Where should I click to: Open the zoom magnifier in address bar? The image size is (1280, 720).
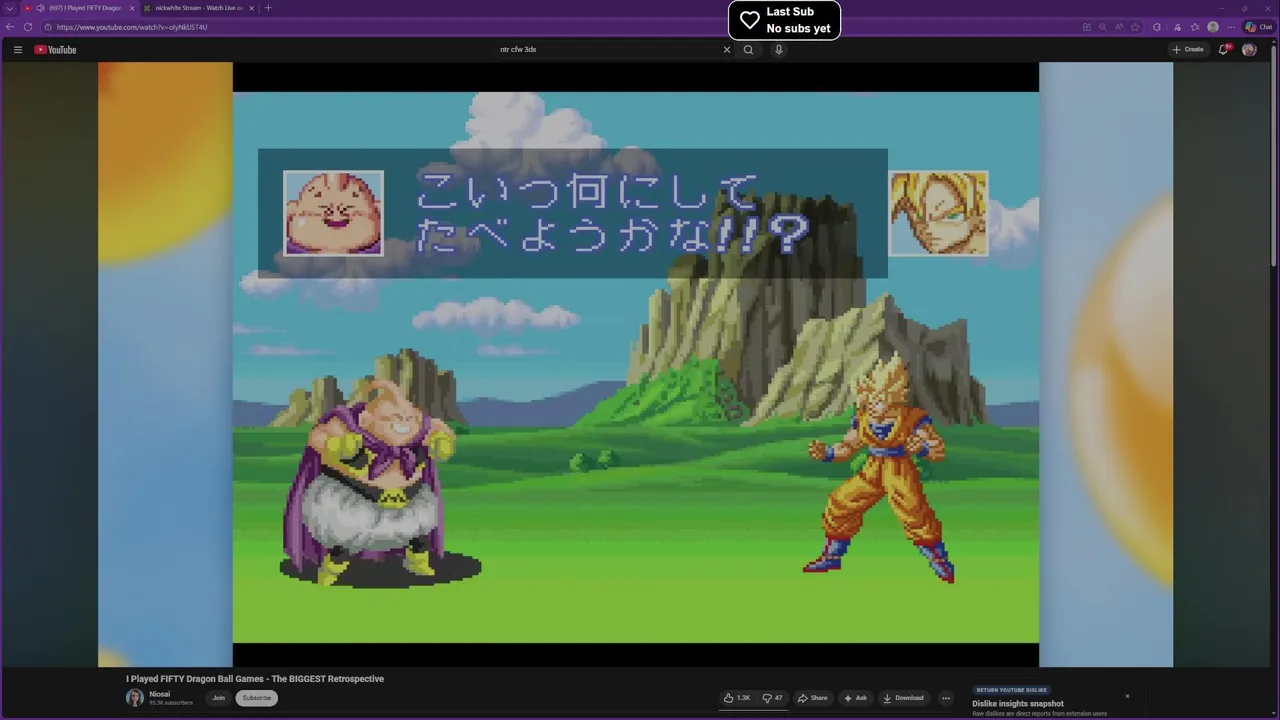coord(1103,27)
